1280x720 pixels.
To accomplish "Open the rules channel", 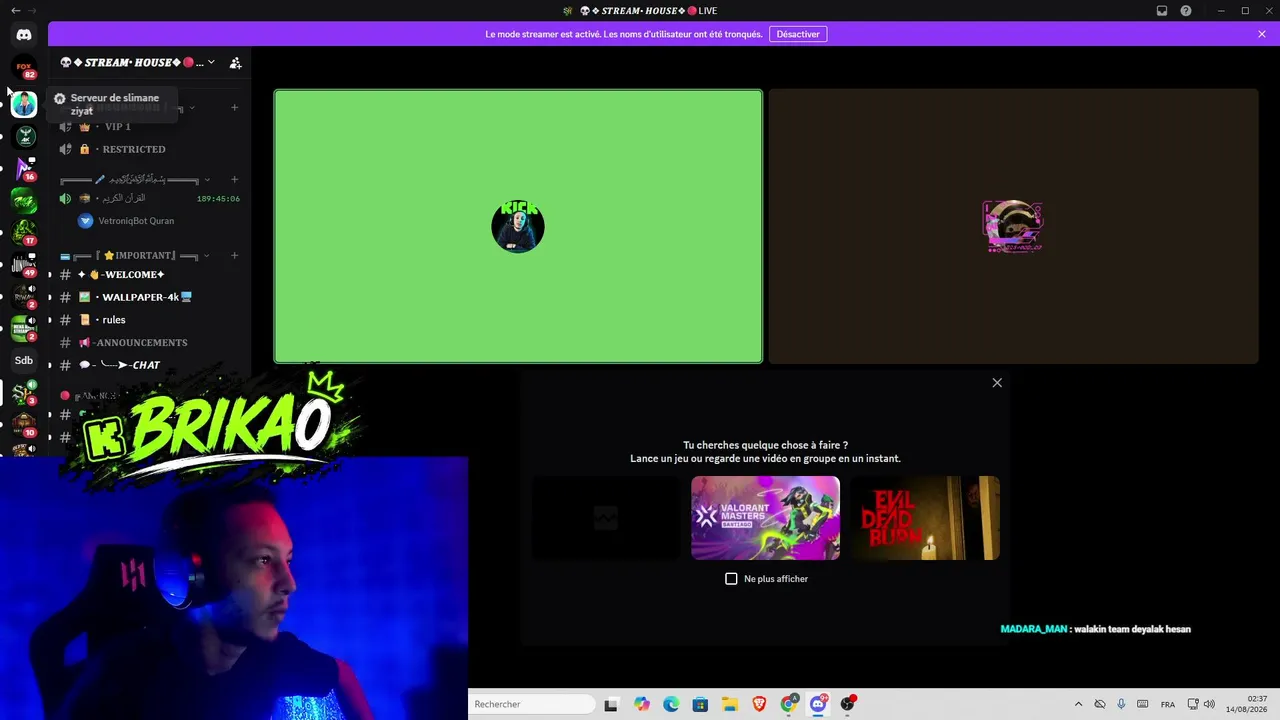I will (x=150, y=320).
